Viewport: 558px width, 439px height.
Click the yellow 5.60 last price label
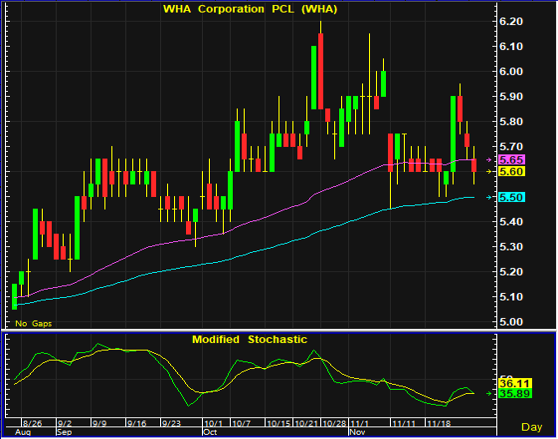[x=512, y=171]
